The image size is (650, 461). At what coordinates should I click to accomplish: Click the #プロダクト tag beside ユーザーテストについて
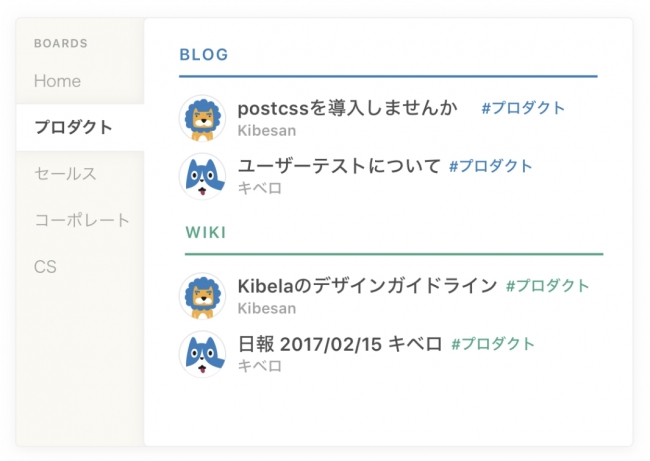tap(491, 166)
